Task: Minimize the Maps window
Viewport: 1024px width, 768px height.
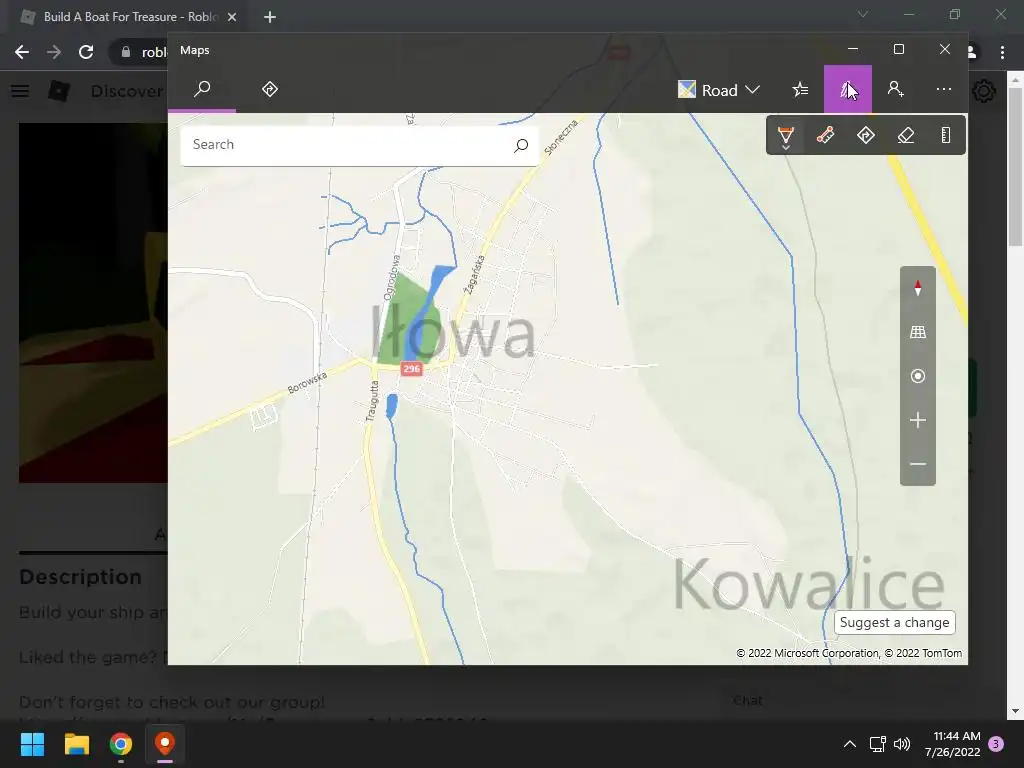Action: pyautogui.click(x=853, y=50)
